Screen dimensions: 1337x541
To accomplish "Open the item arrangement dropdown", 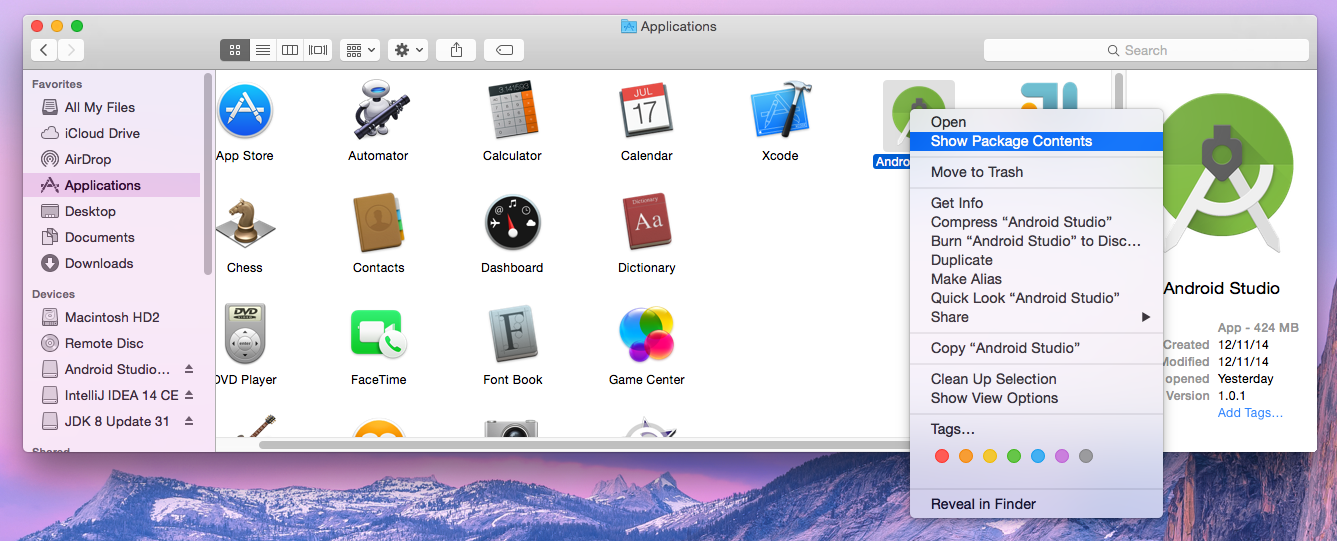I will 359,49.
